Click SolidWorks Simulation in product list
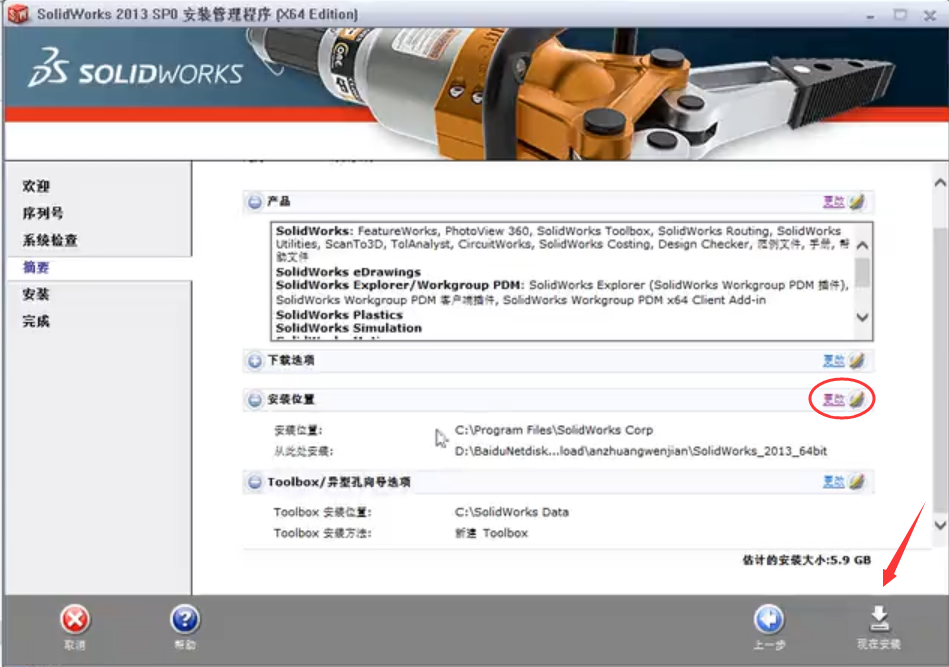949x667 pixels. [349, 328]
